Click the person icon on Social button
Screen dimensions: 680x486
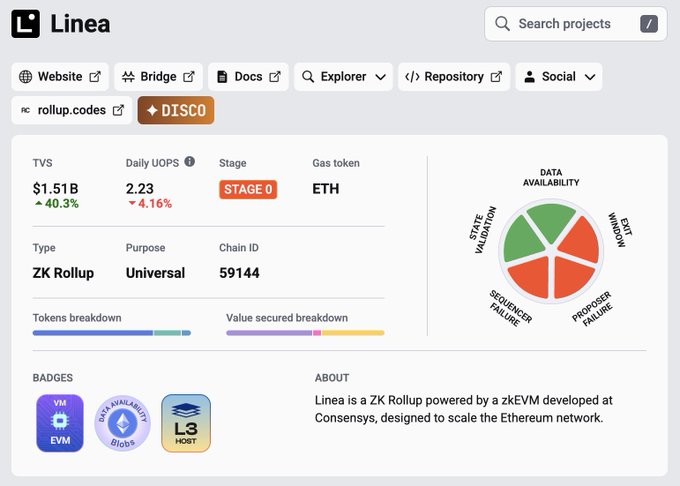point(530,77)
